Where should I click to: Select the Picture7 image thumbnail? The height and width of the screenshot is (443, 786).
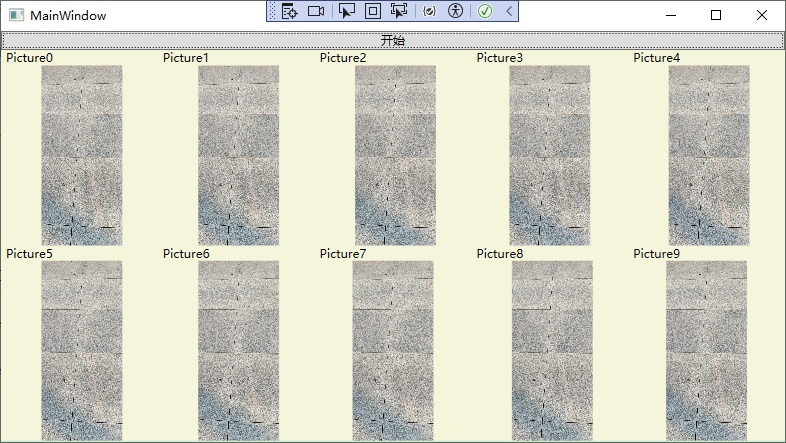[x=393, y=351]
